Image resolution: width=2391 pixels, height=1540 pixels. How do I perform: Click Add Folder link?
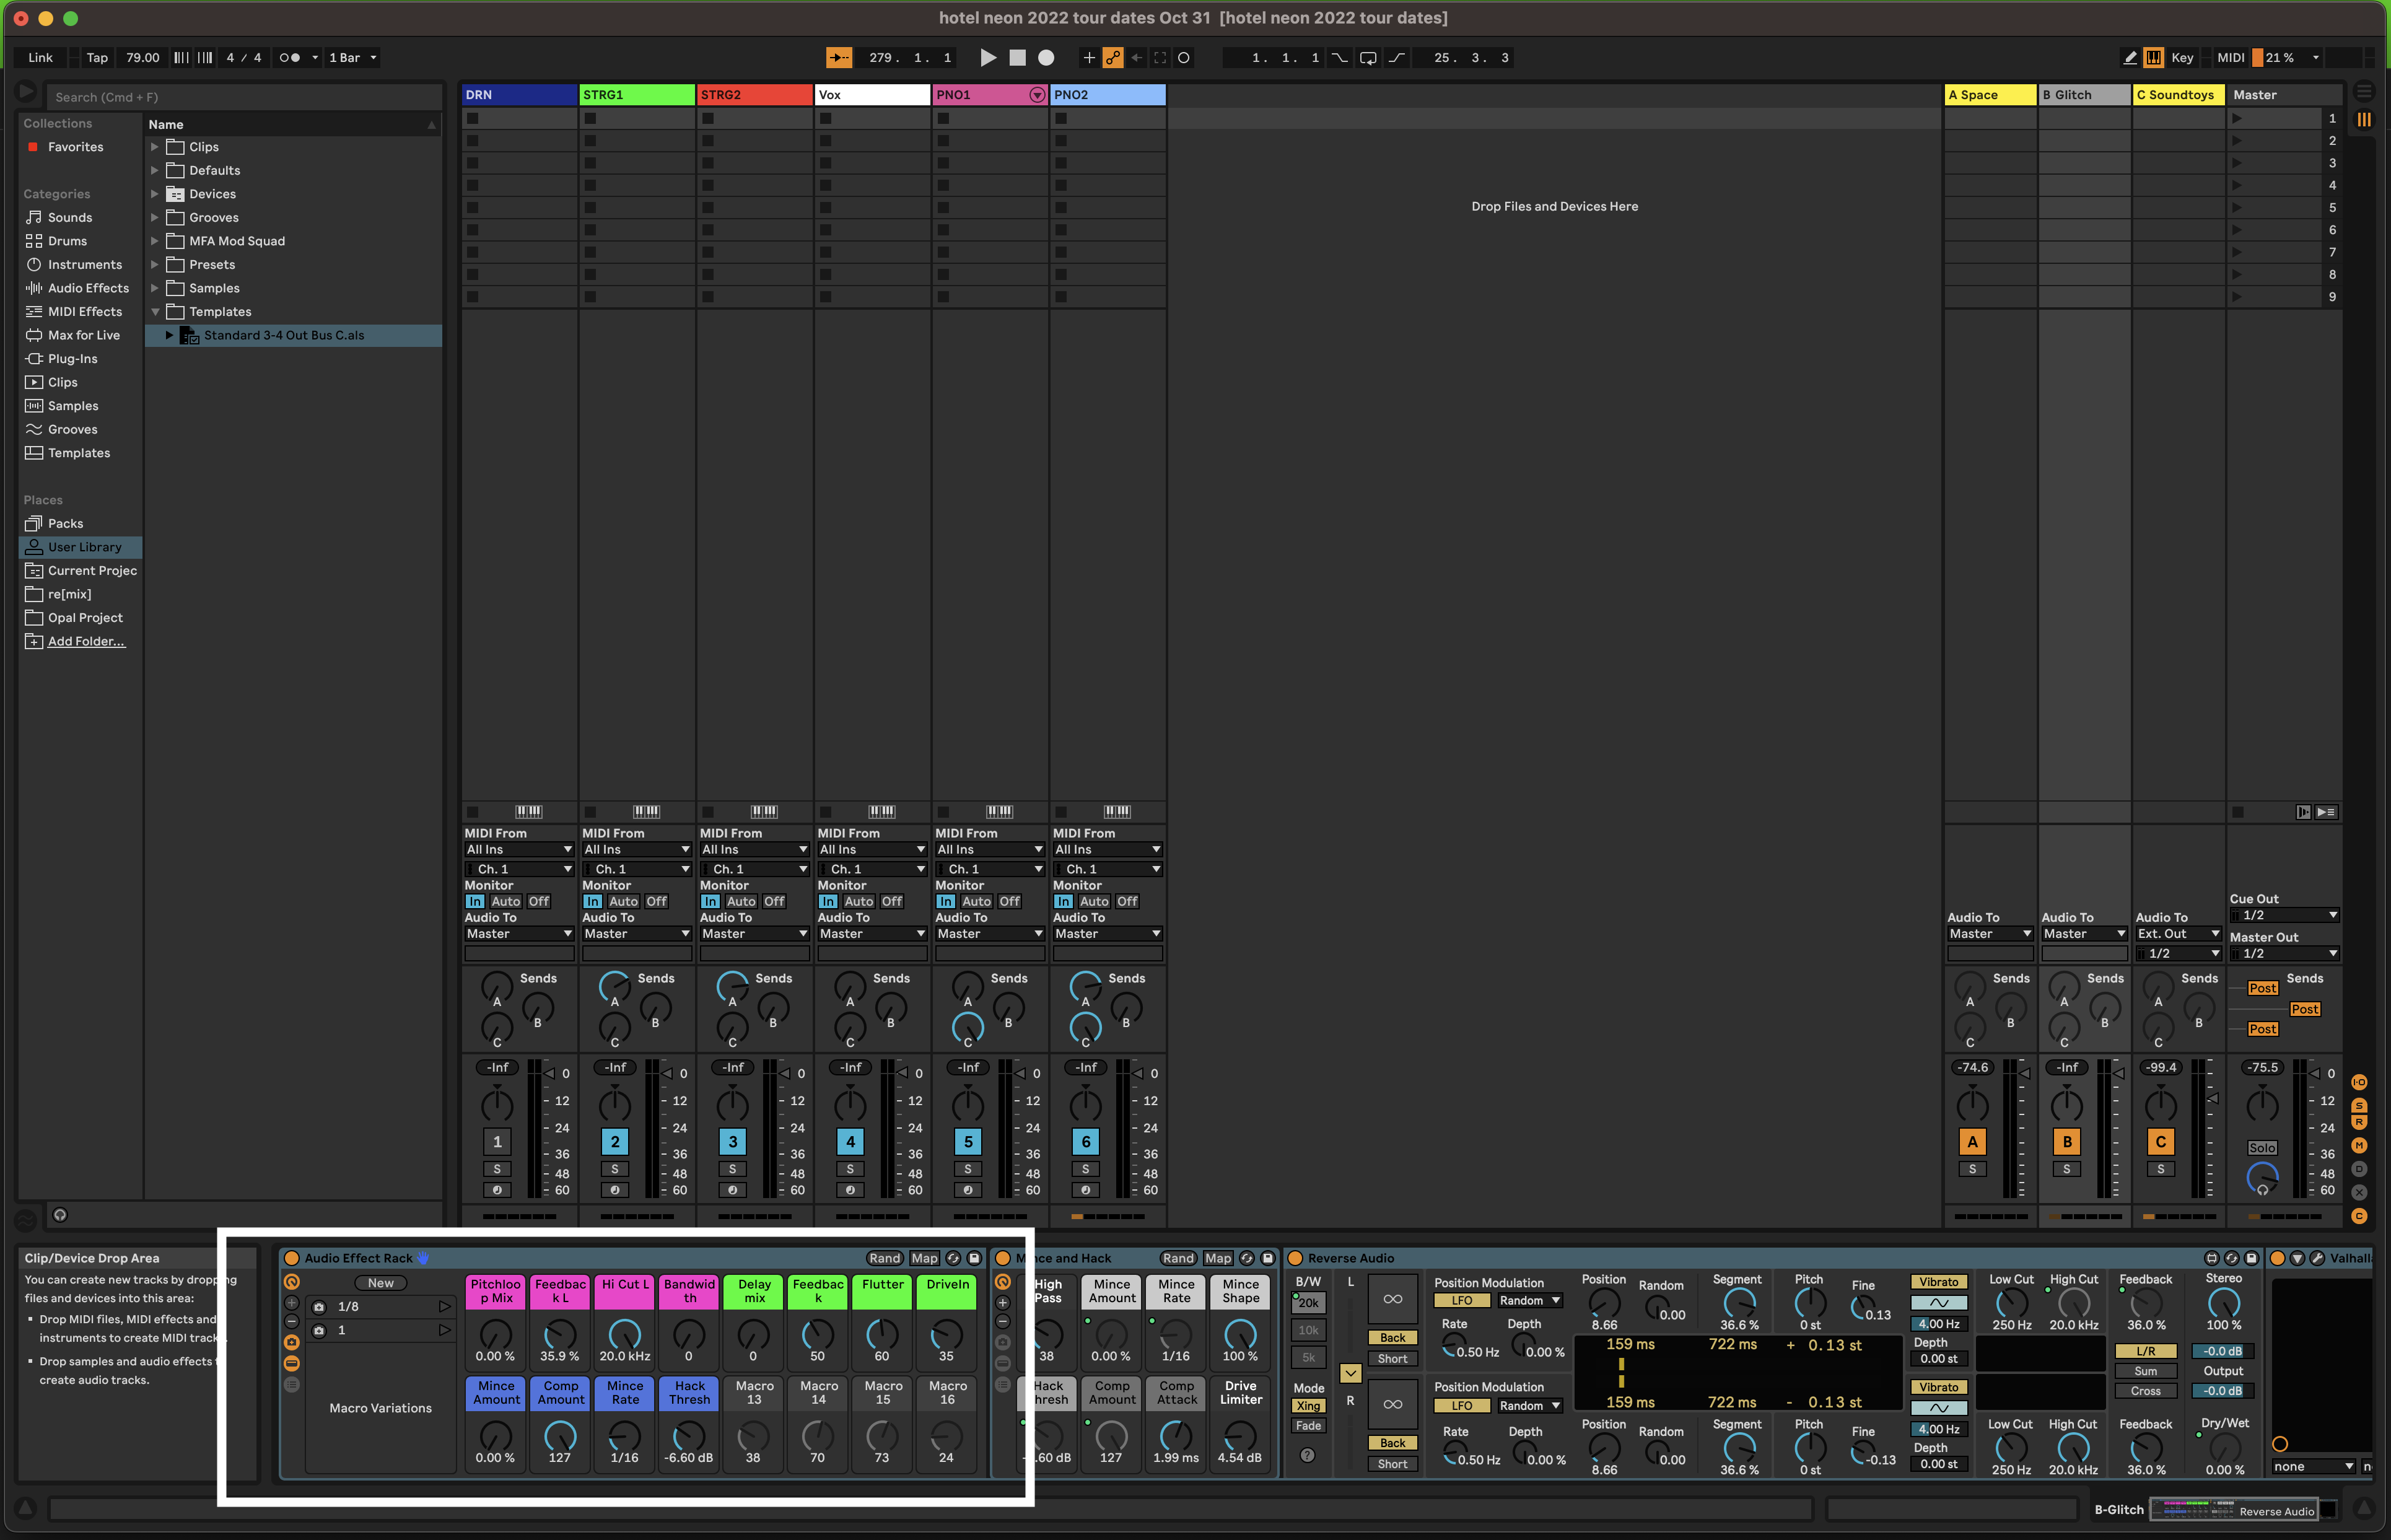(86, 641)
